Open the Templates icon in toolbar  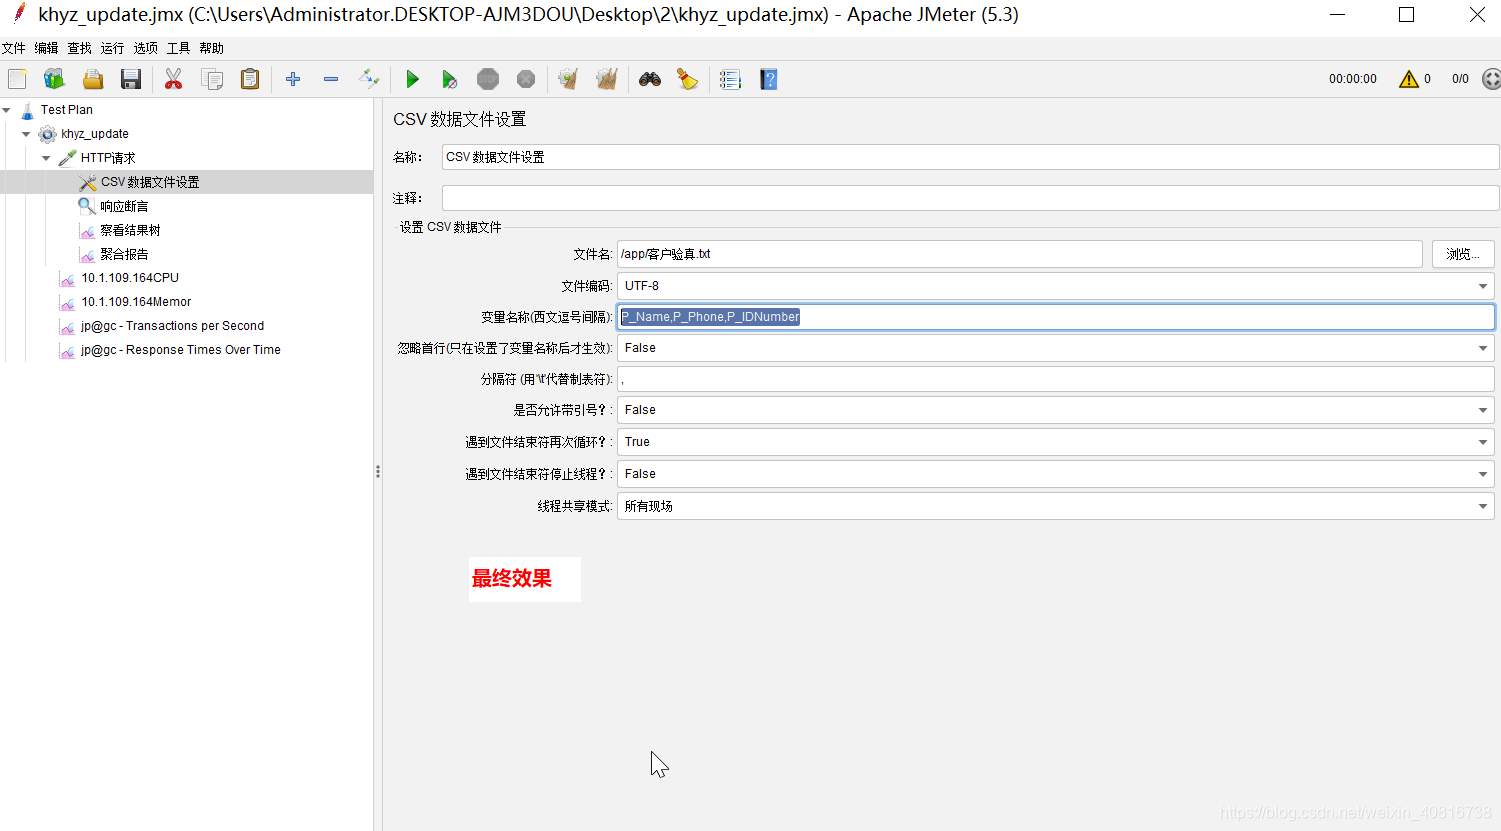click(54, 79)
